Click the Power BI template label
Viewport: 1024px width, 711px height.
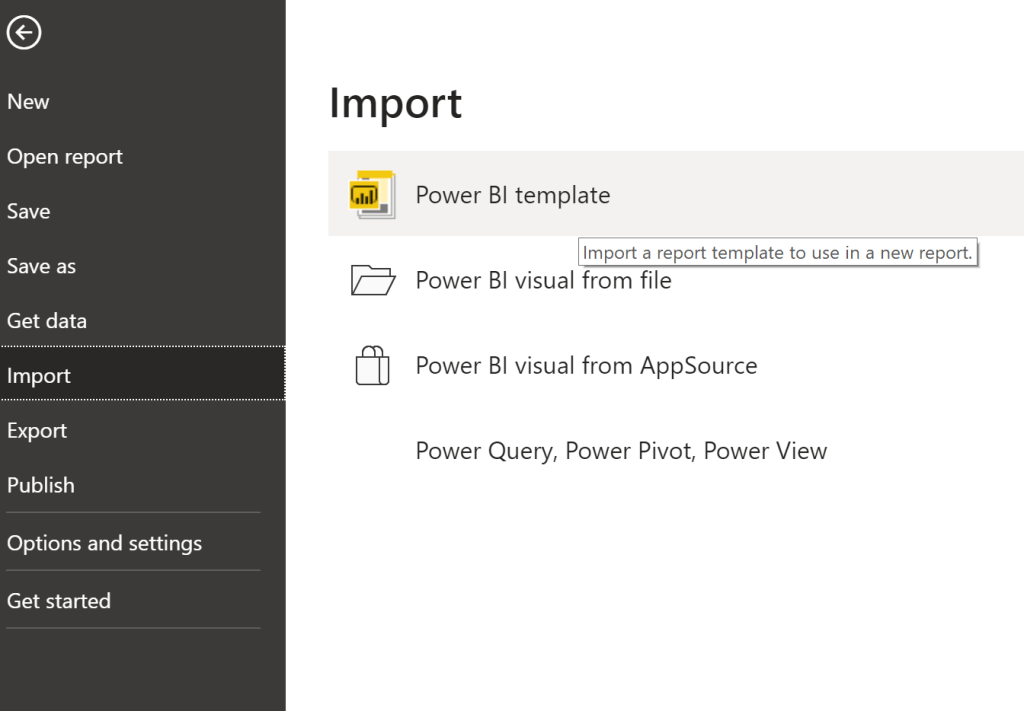coord(512,195)
